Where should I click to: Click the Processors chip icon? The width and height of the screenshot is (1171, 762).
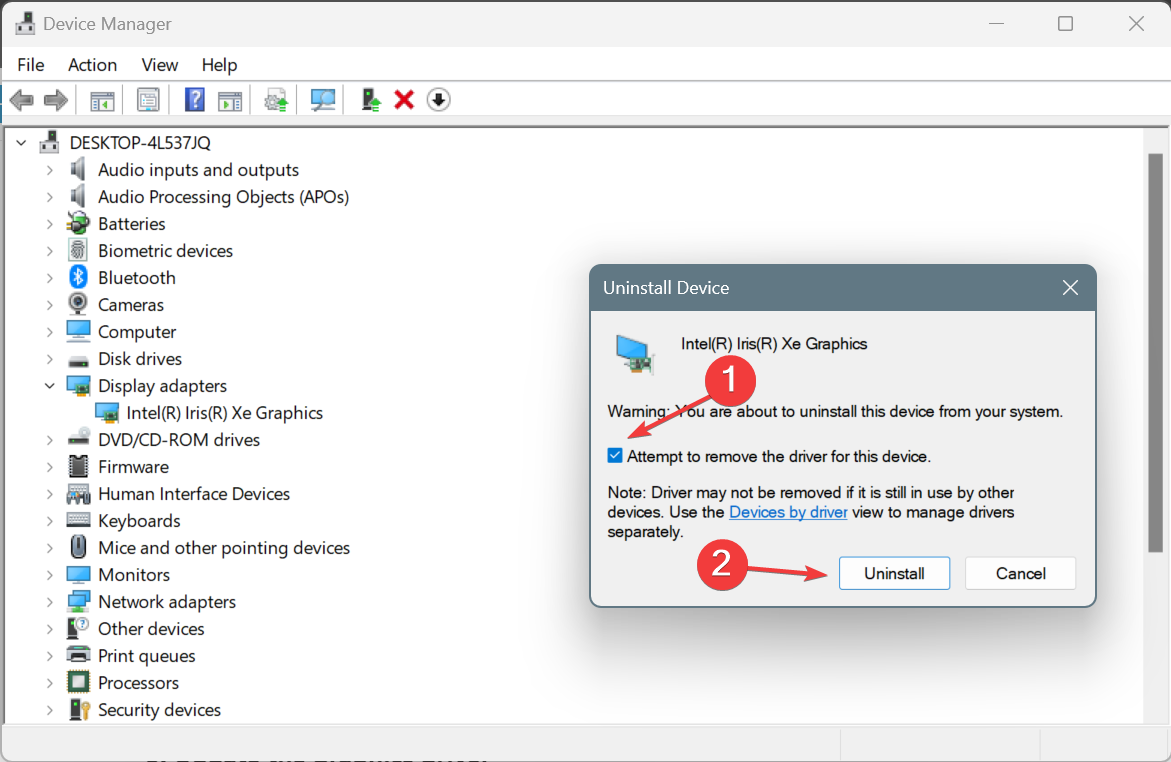78,682
